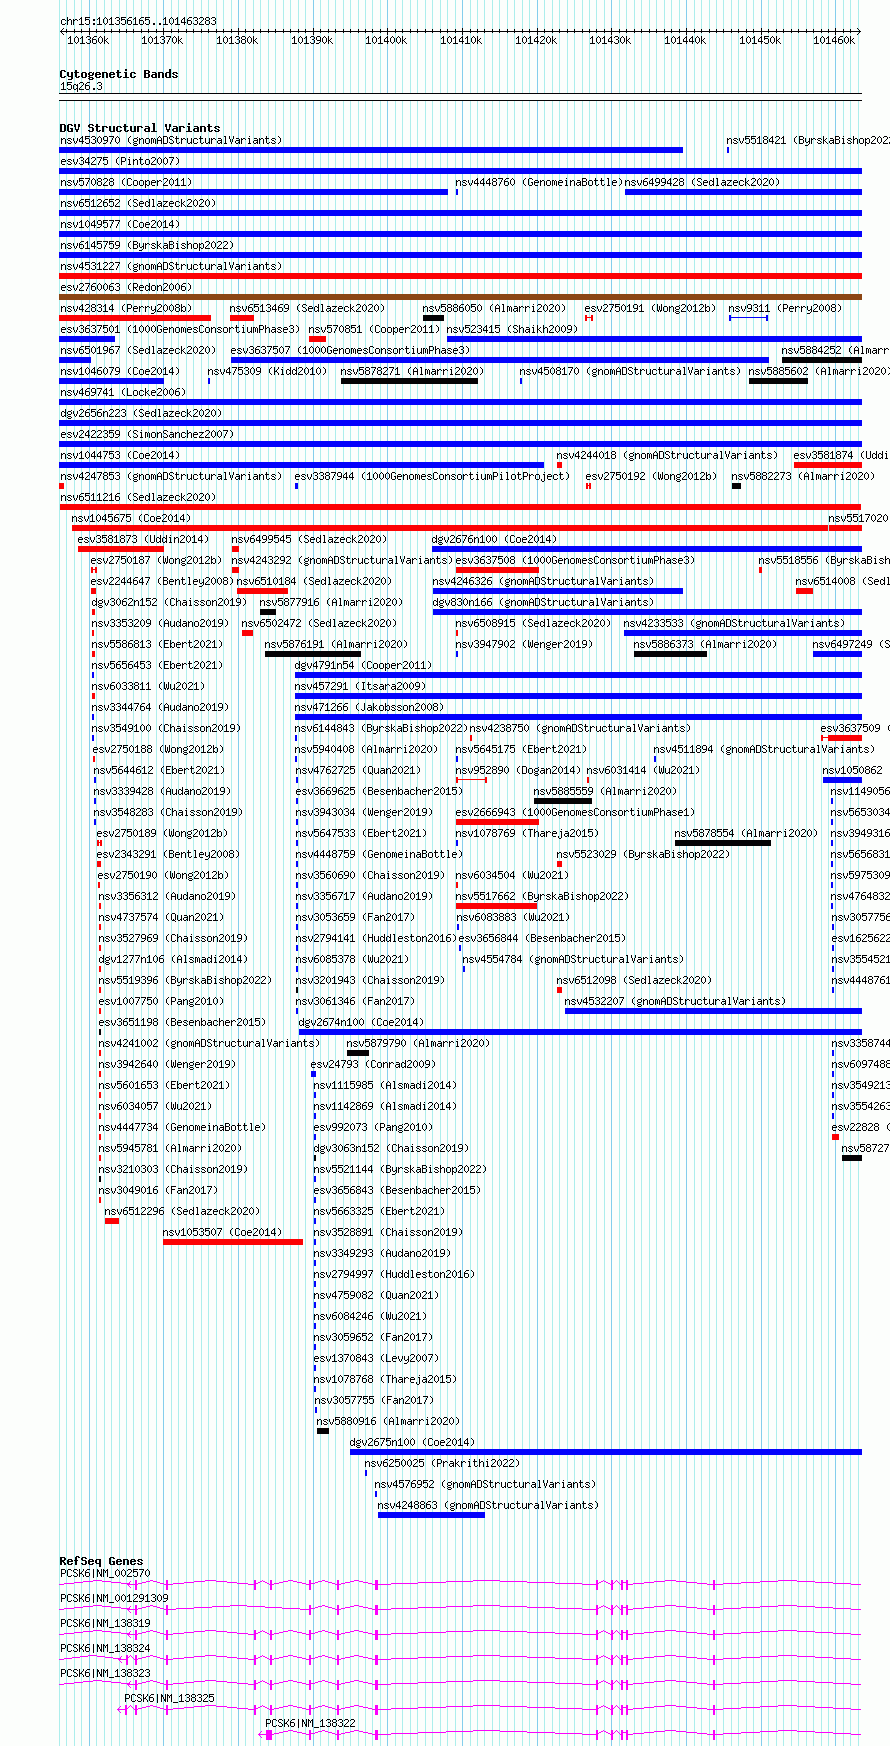This screenshot has height=1746, width=890.
Task: Click esv24793 (Conrad2009) label
Action: point(372,1064)
